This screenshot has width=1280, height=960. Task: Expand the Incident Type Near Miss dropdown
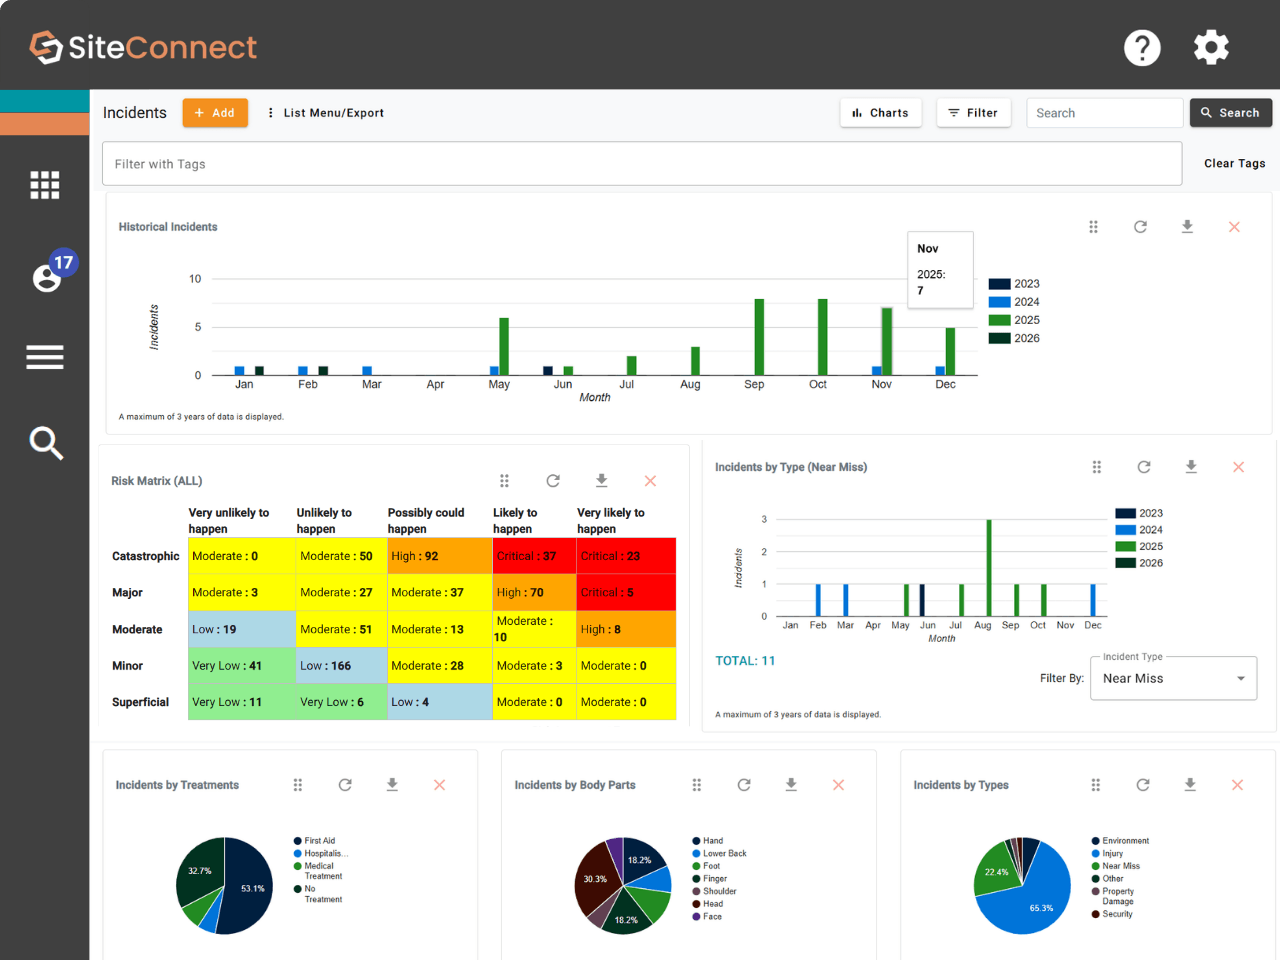pyautogui.click(x=1173, y=679)
